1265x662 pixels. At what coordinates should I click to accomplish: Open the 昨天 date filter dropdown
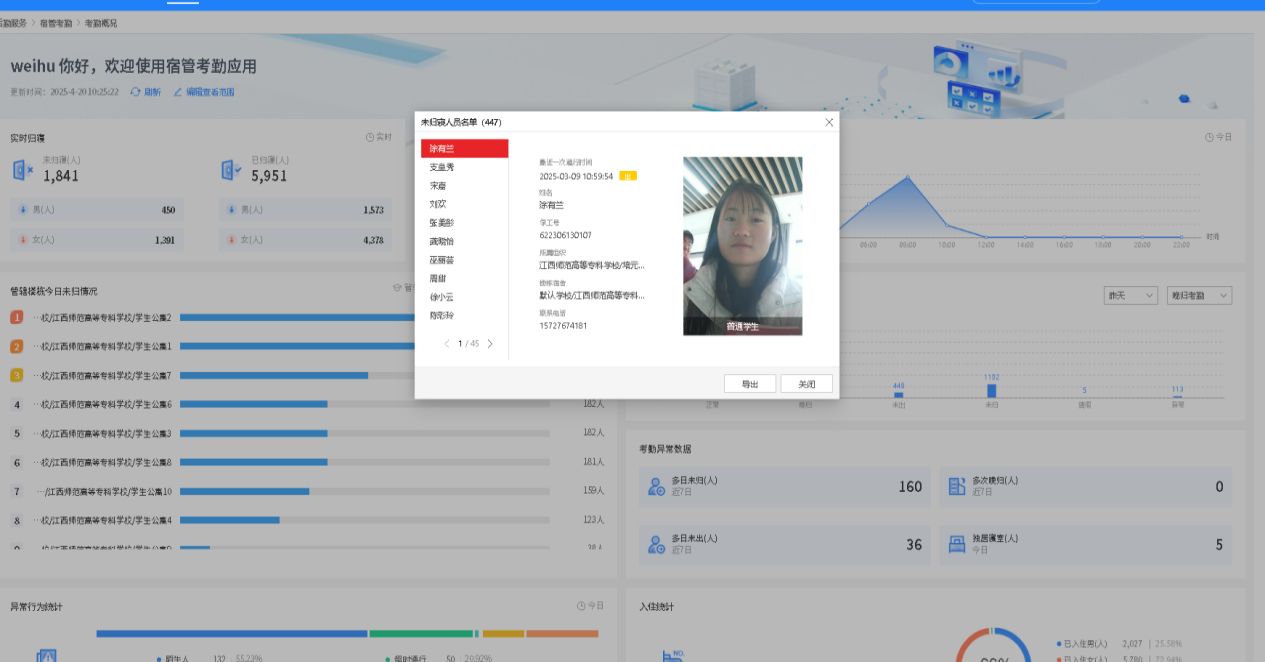click(1130, 295)
